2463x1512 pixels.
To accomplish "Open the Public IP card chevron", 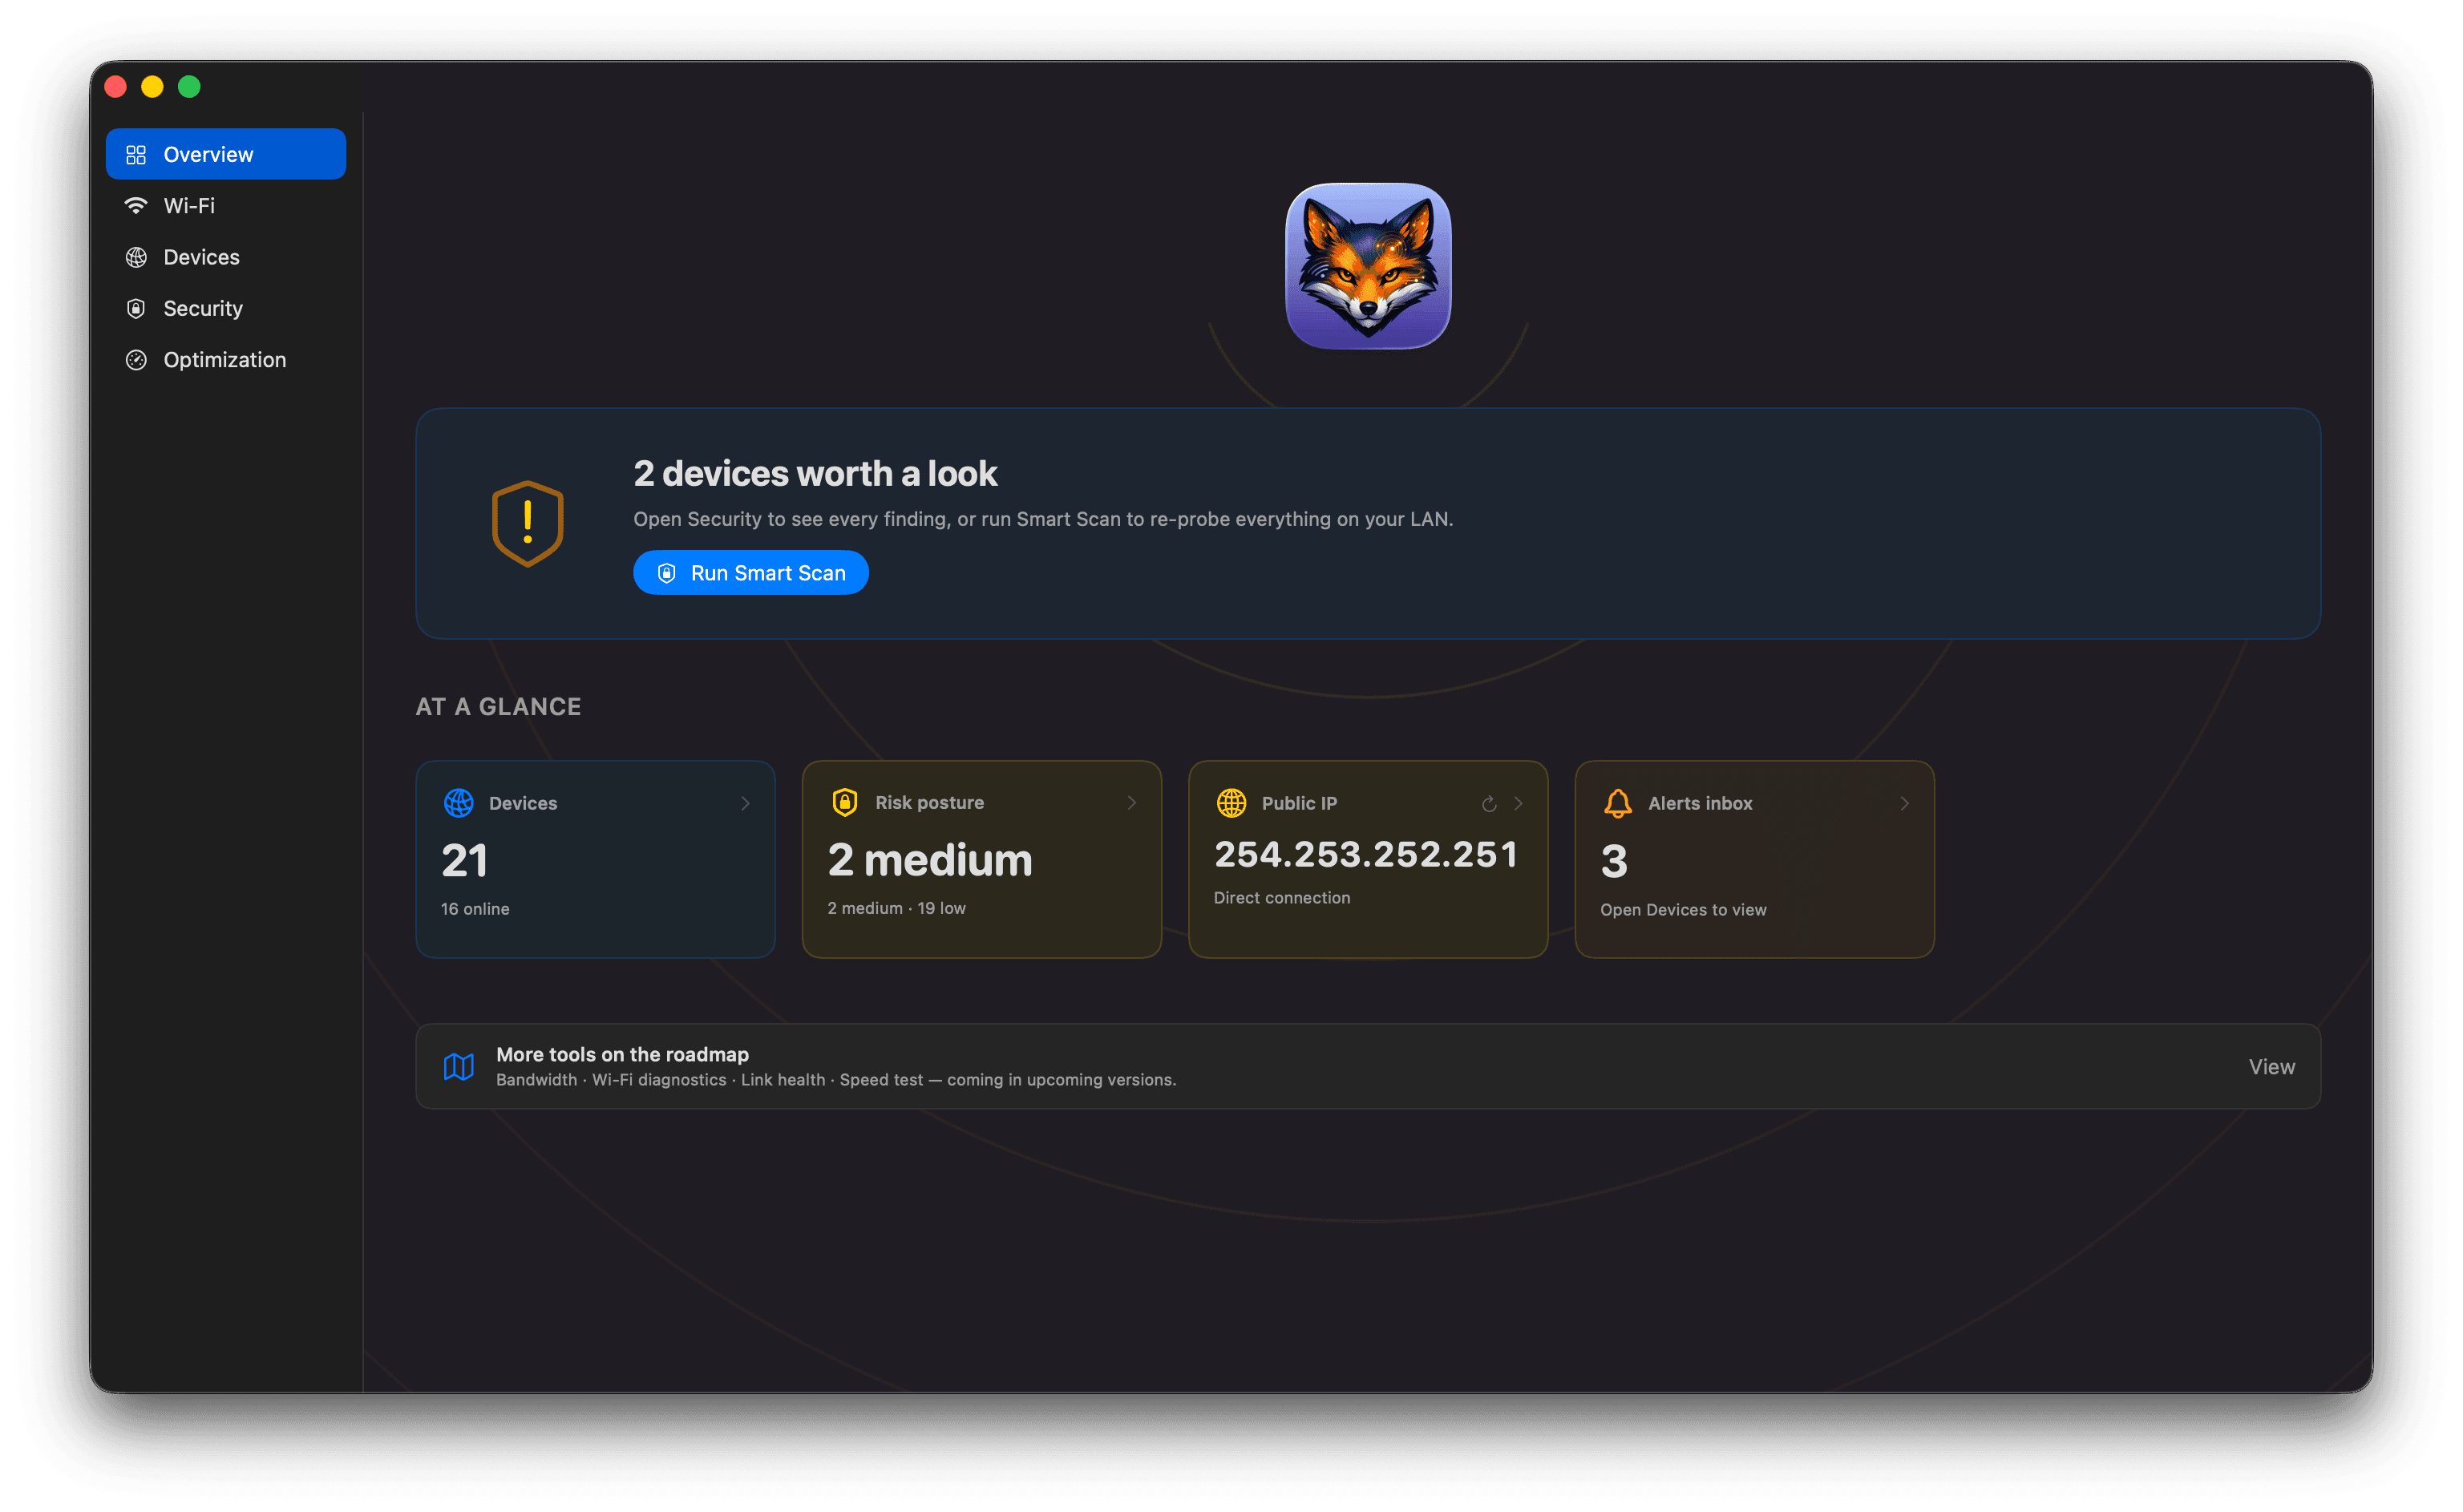I will 1518,803.
